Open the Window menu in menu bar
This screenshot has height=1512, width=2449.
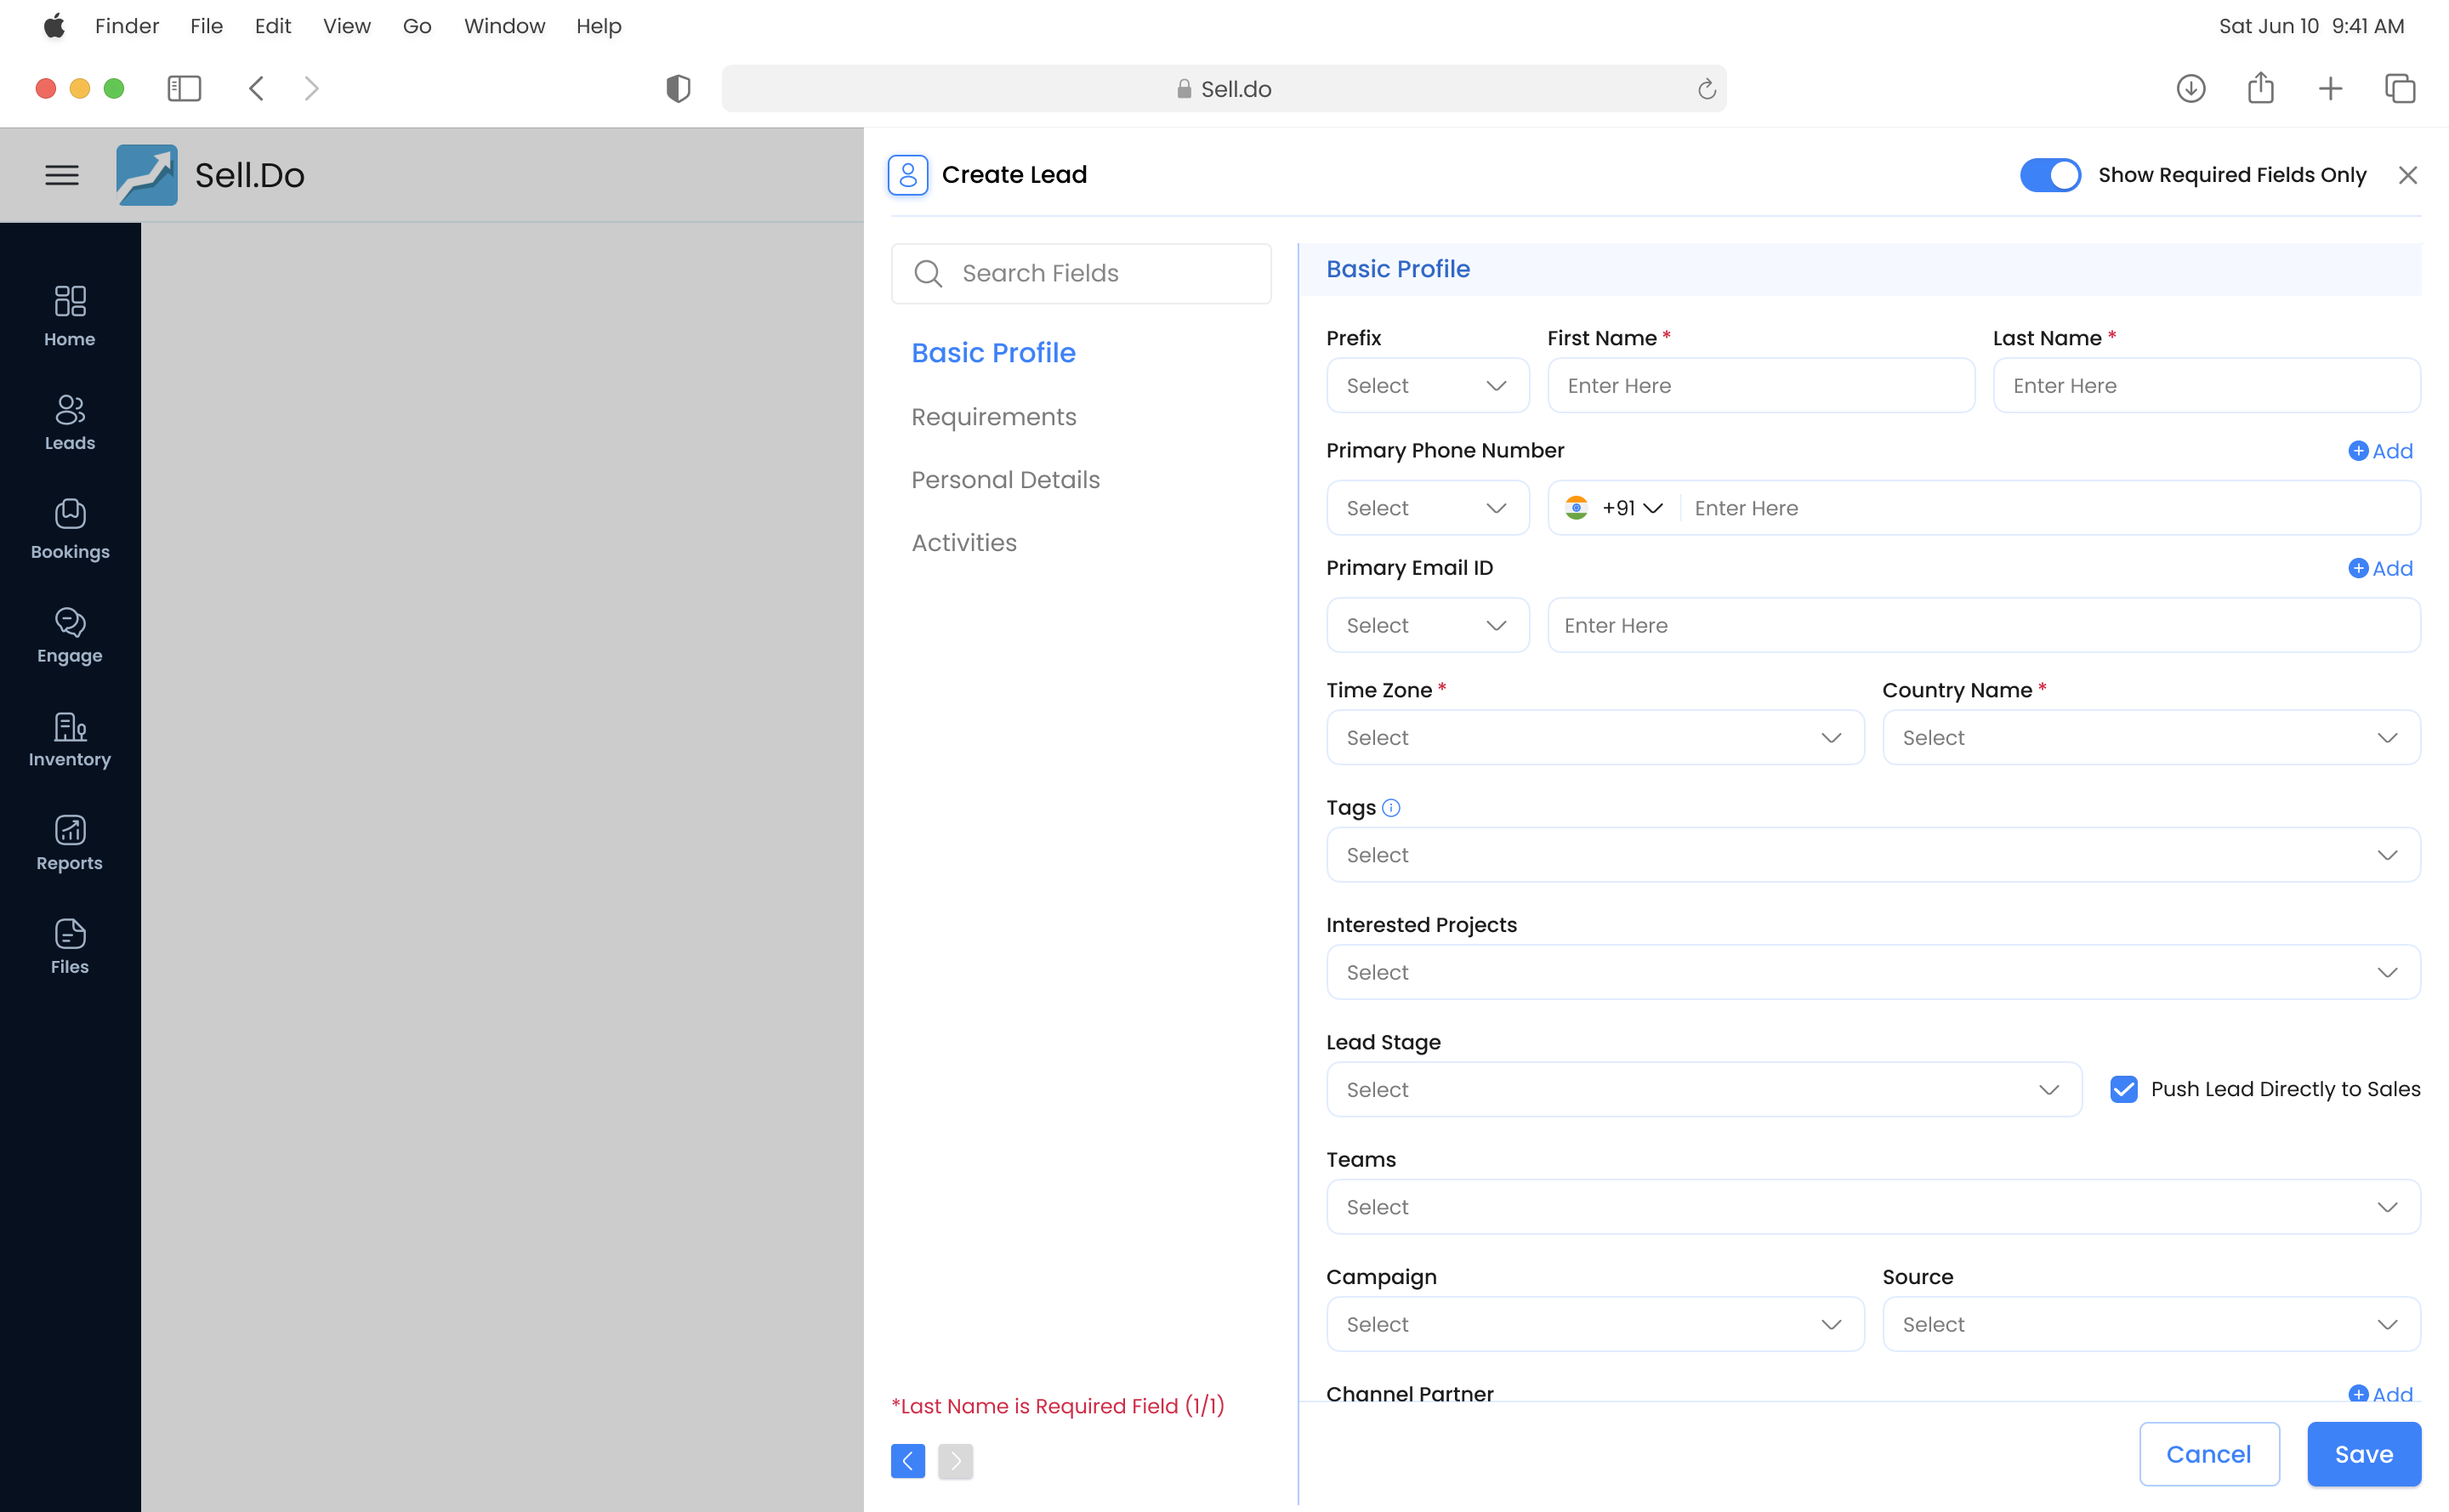coord(504,26)
